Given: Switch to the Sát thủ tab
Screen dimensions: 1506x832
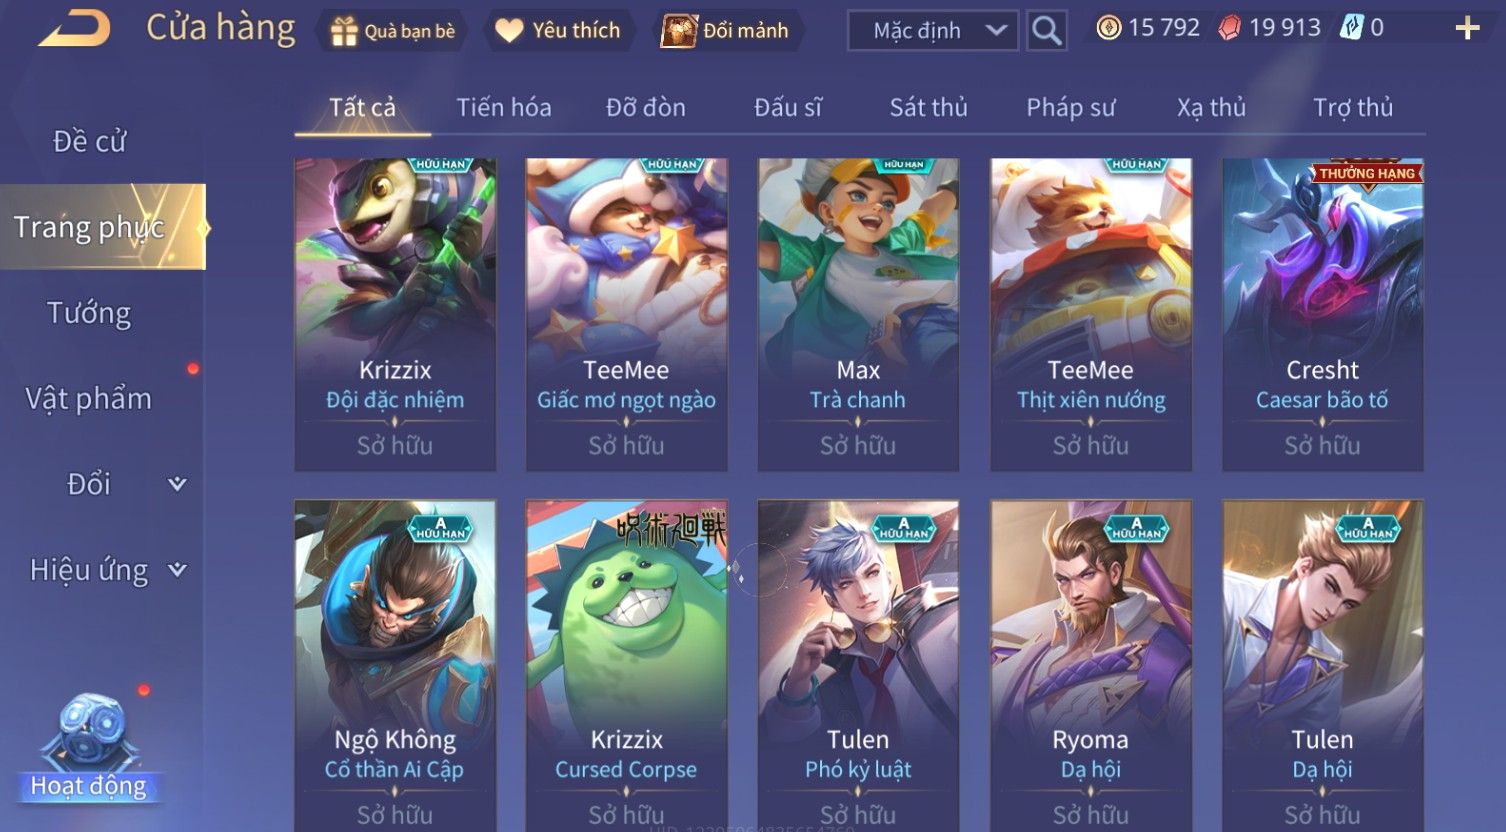Looking at the screenshot, I should tap(928, 108).
